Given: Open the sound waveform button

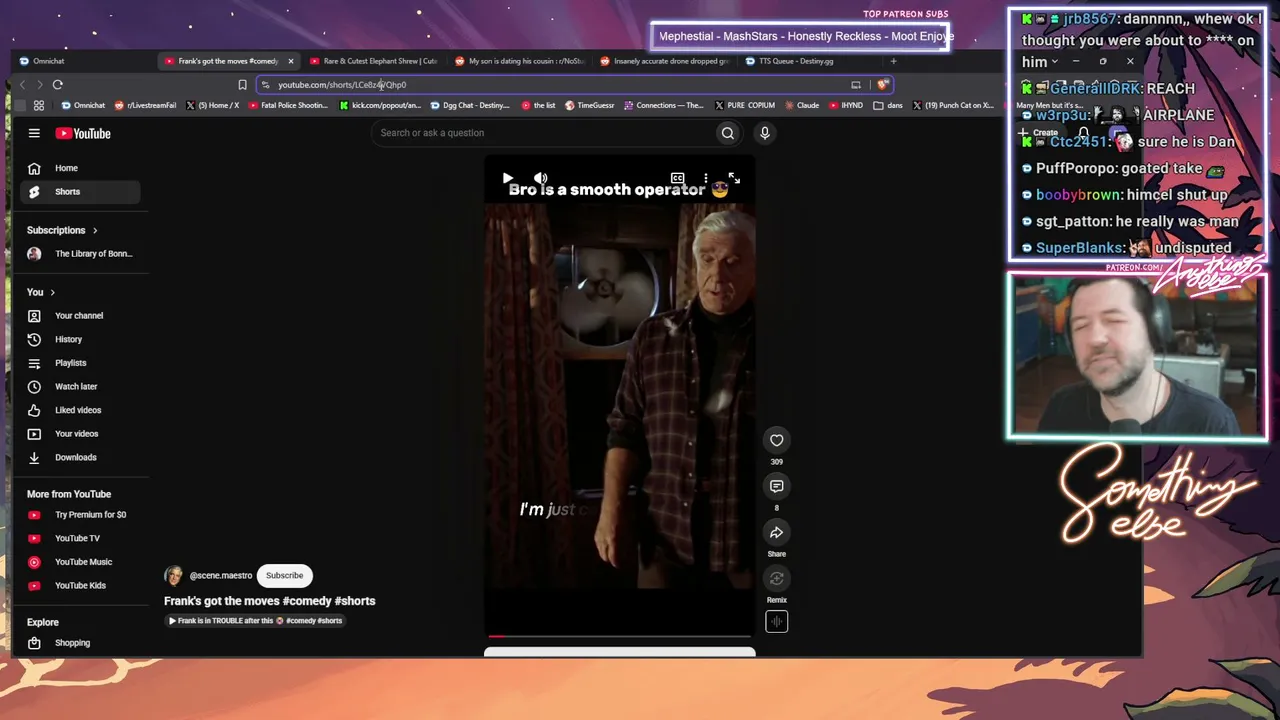Looking at the screenshot, I should [776, 621].
